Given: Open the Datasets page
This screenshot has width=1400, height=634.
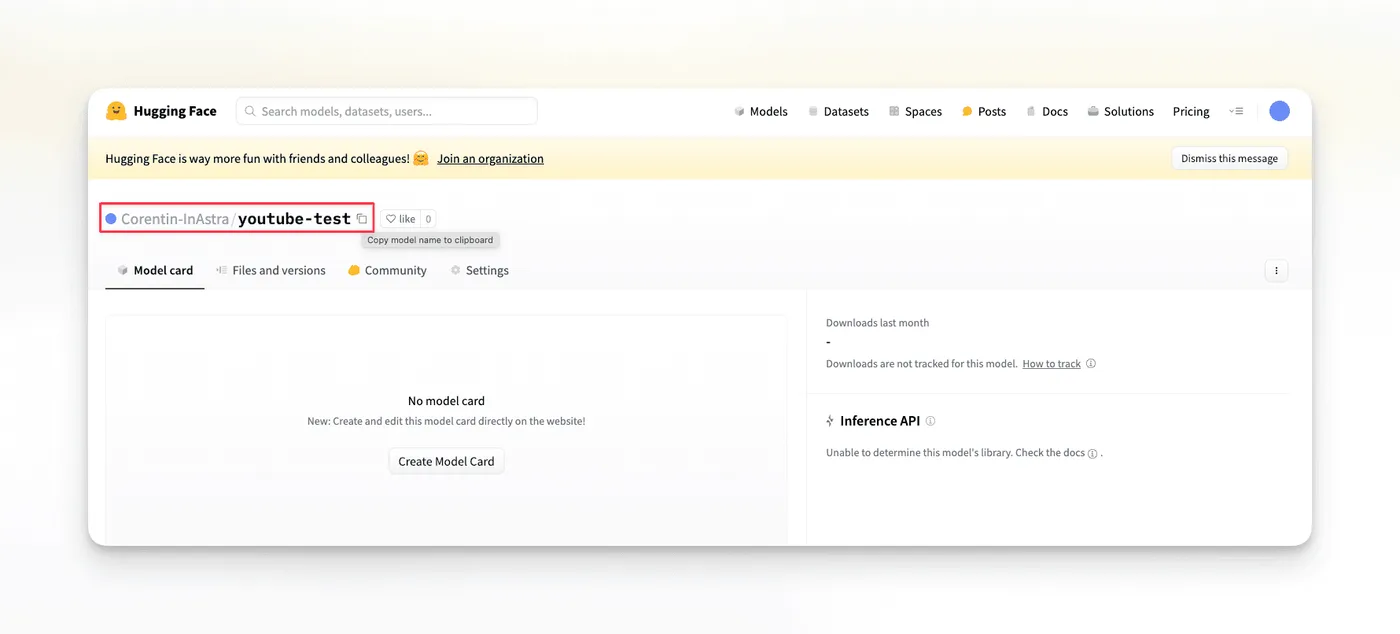Looking at the screenshot, I should pyautogui.click(x=838, y=111).
